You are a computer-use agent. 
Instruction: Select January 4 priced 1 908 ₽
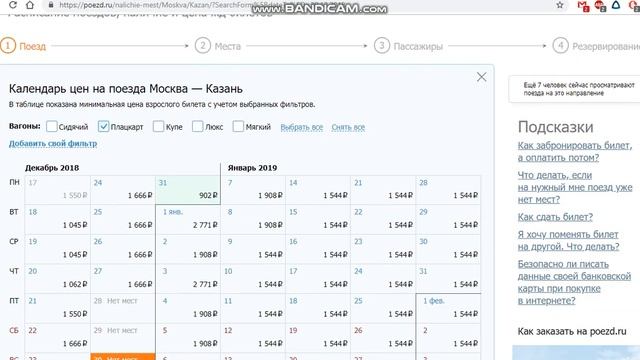(188, 309)
